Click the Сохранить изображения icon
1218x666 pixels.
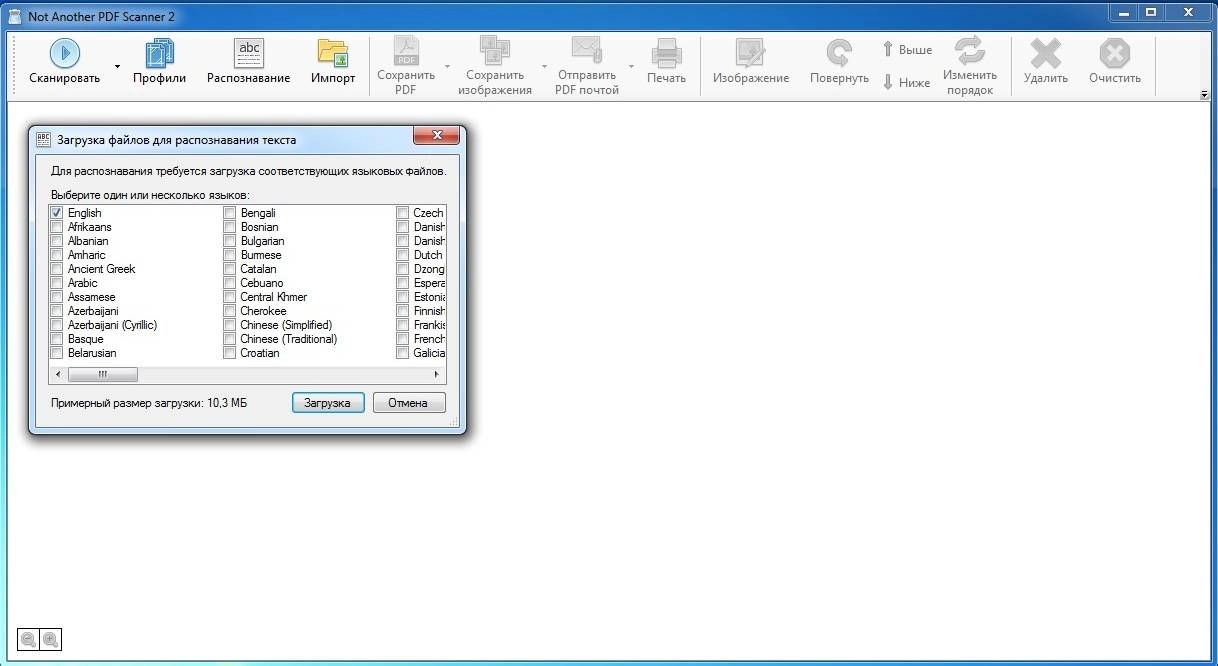tap(495, 51)
